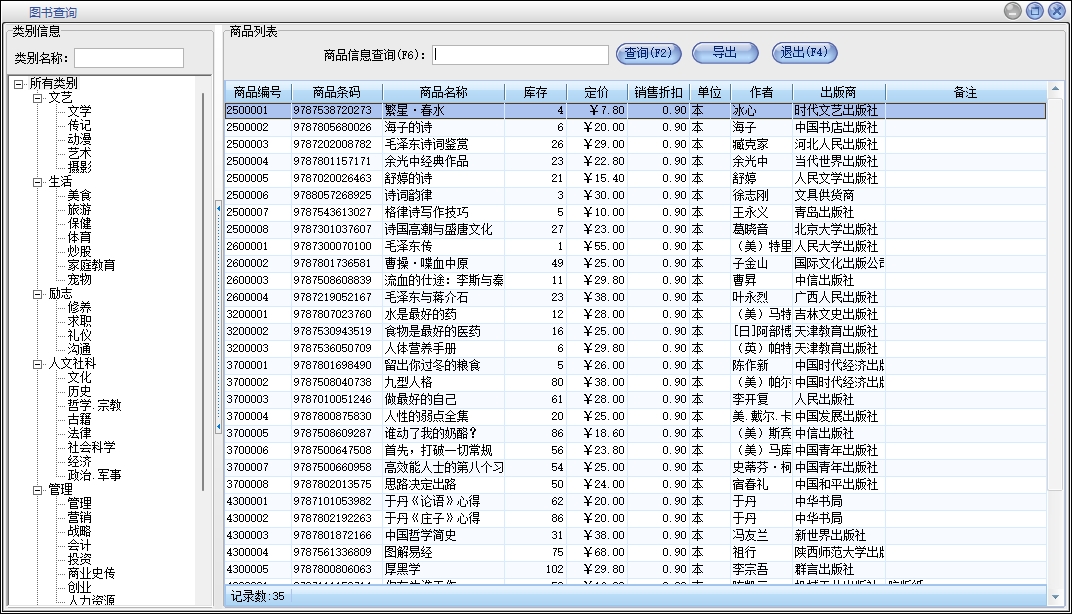Collapse the 文艺 category branch
The width and height of the screenshot is (1072, 614).
pyautogui.click(x=38, y=98)
